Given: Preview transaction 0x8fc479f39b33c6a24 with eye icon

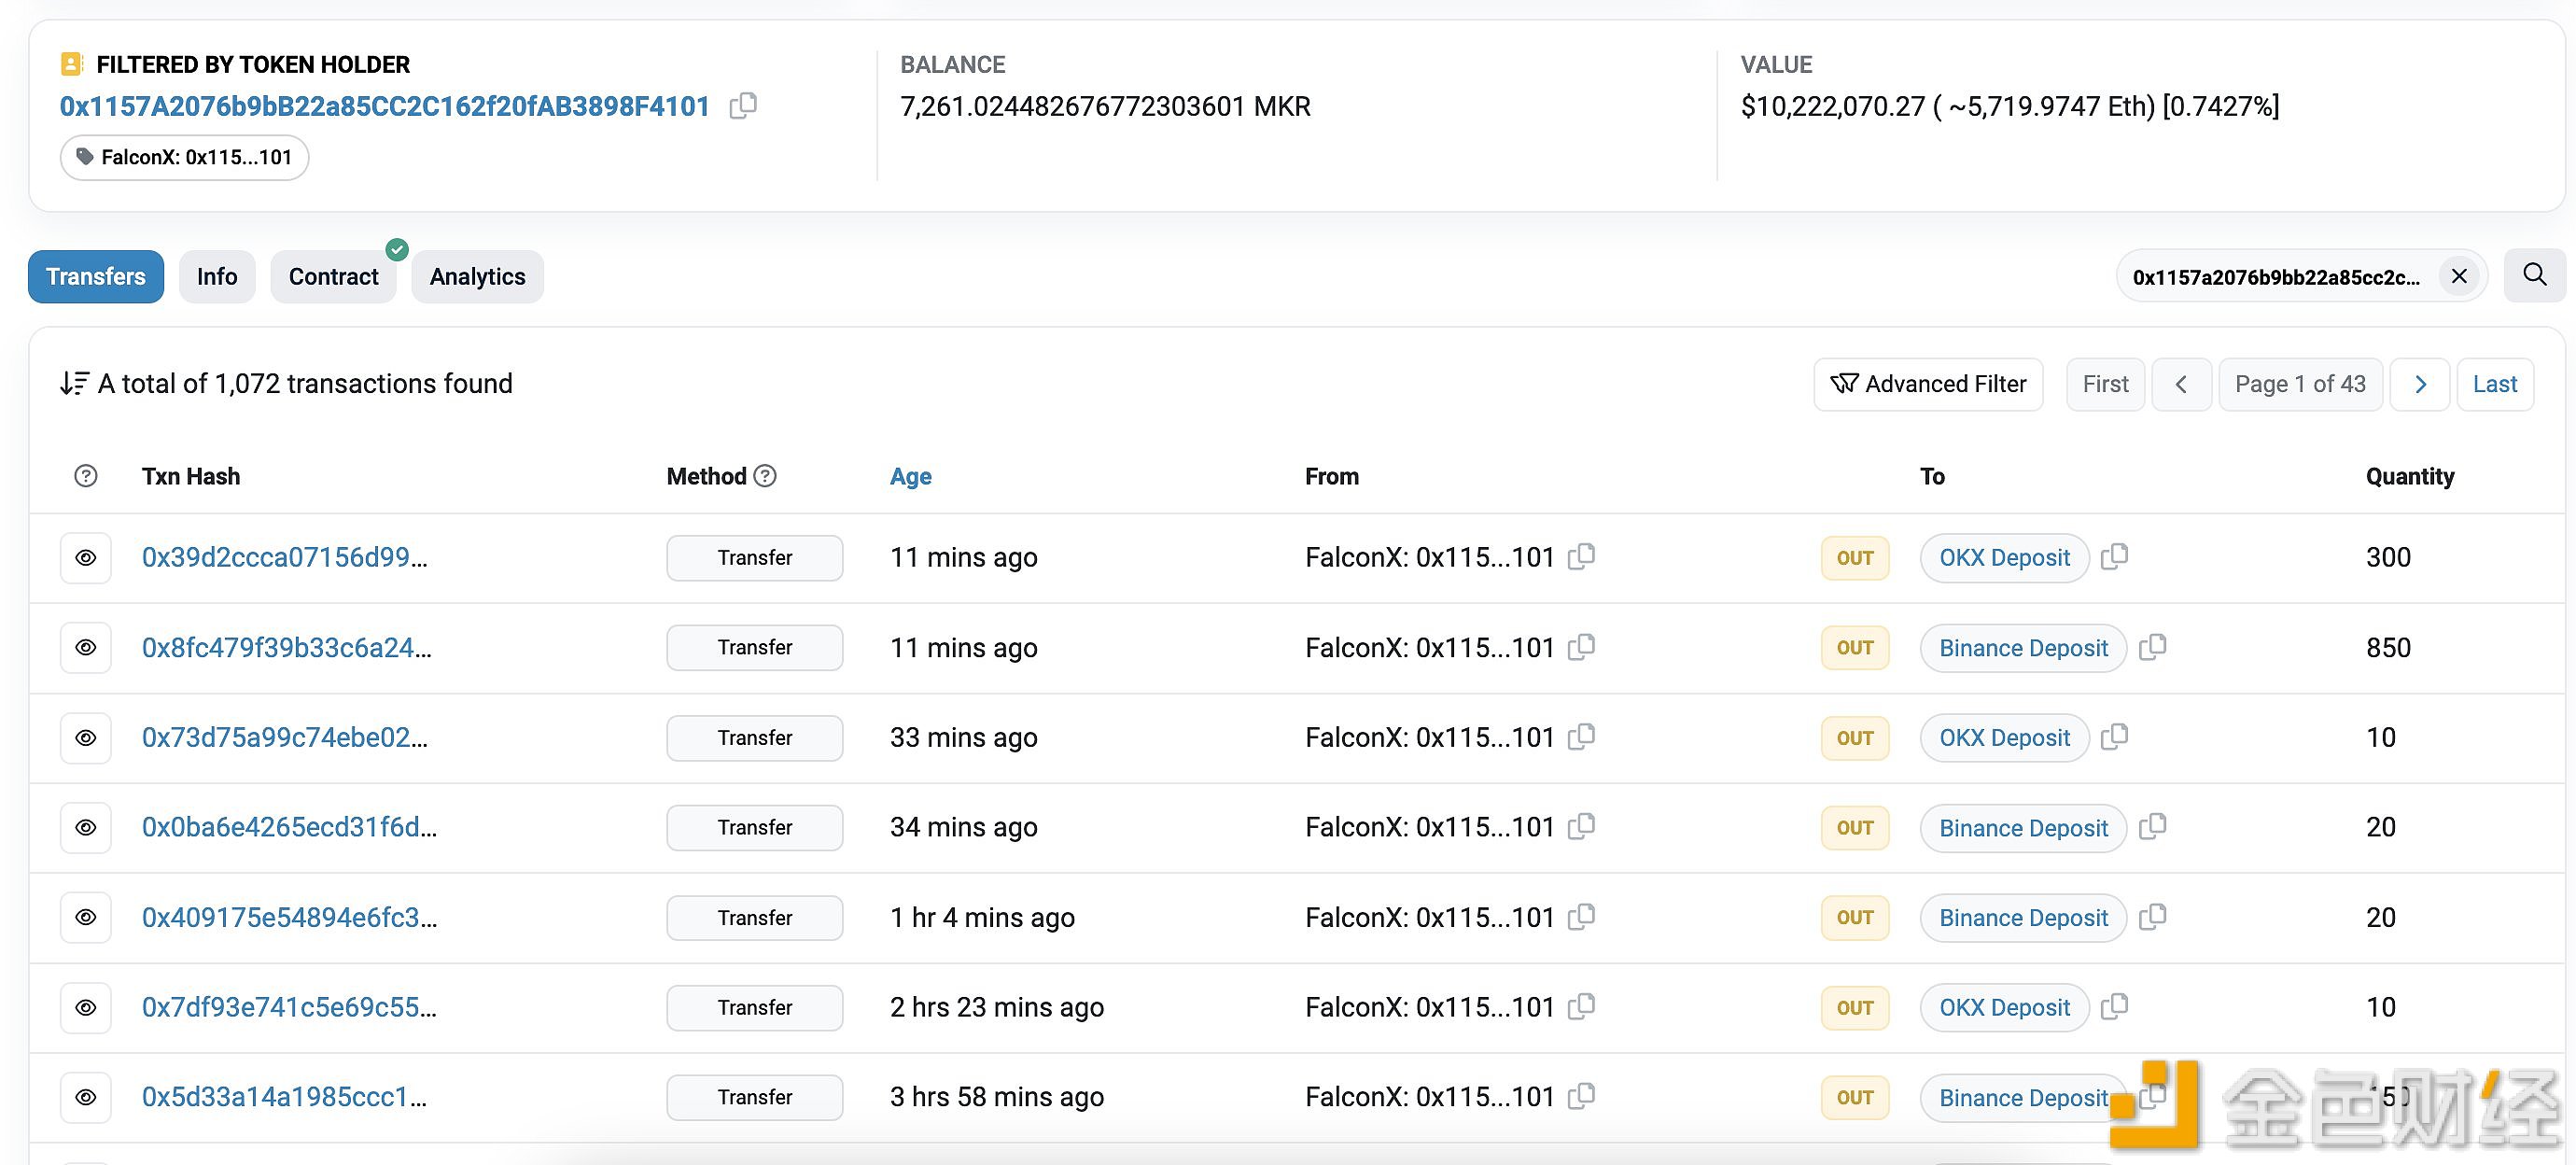Looking at the screenshot, I should 86,648.
